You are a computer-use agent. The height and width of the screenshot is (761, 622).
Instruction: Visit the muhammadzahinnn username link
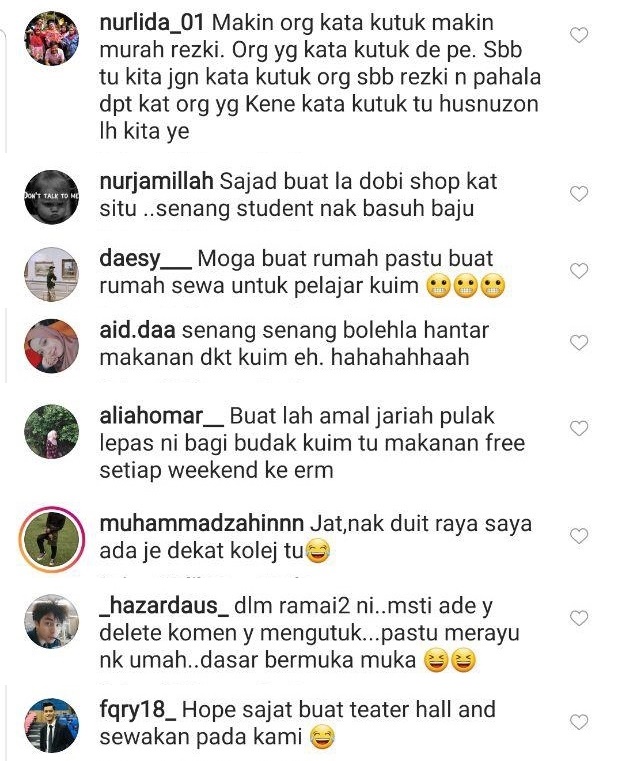(201, 524)
